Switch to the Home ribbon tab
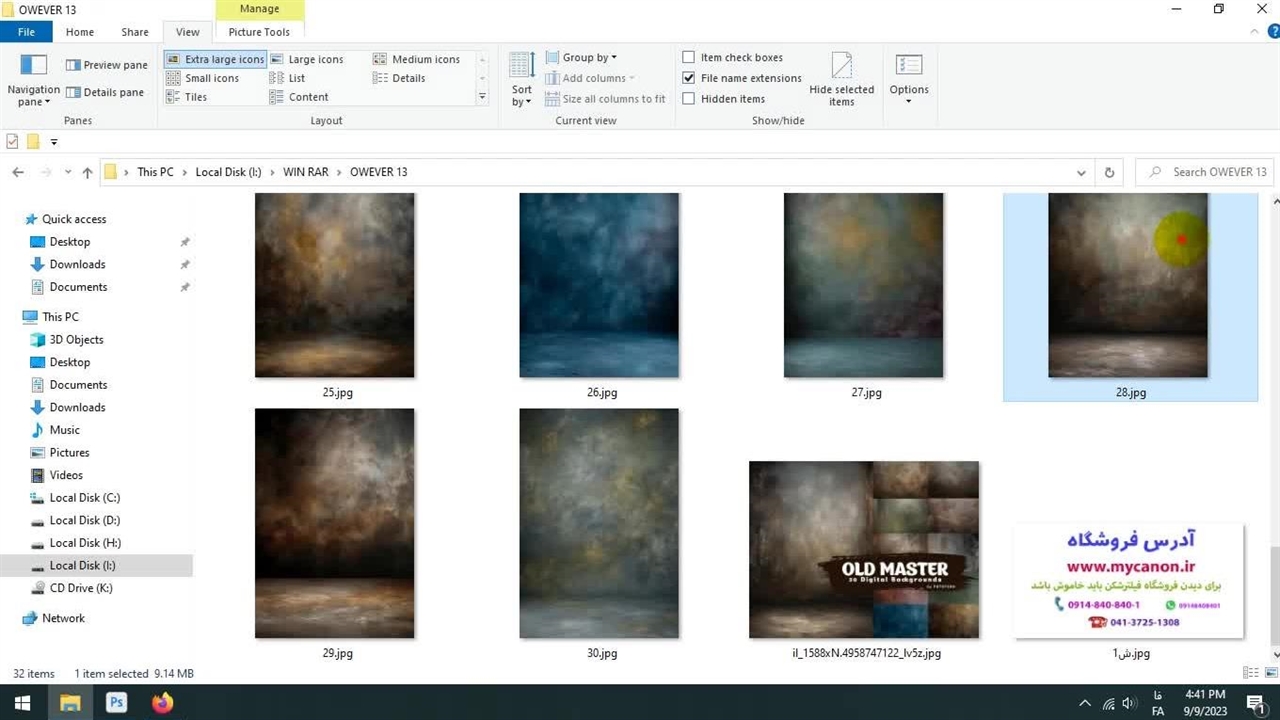 80,32
